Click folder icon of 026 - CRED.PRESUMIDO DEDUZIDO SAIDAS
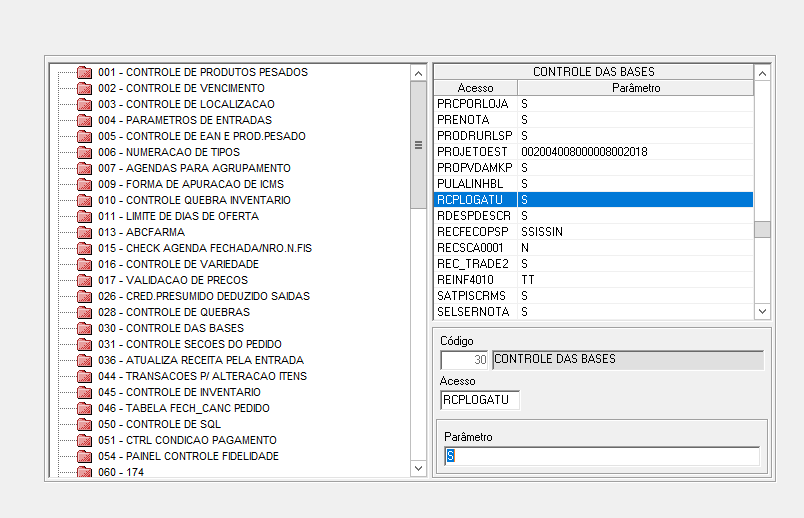This screenshot has height=518, width=804. pos(84,296)
